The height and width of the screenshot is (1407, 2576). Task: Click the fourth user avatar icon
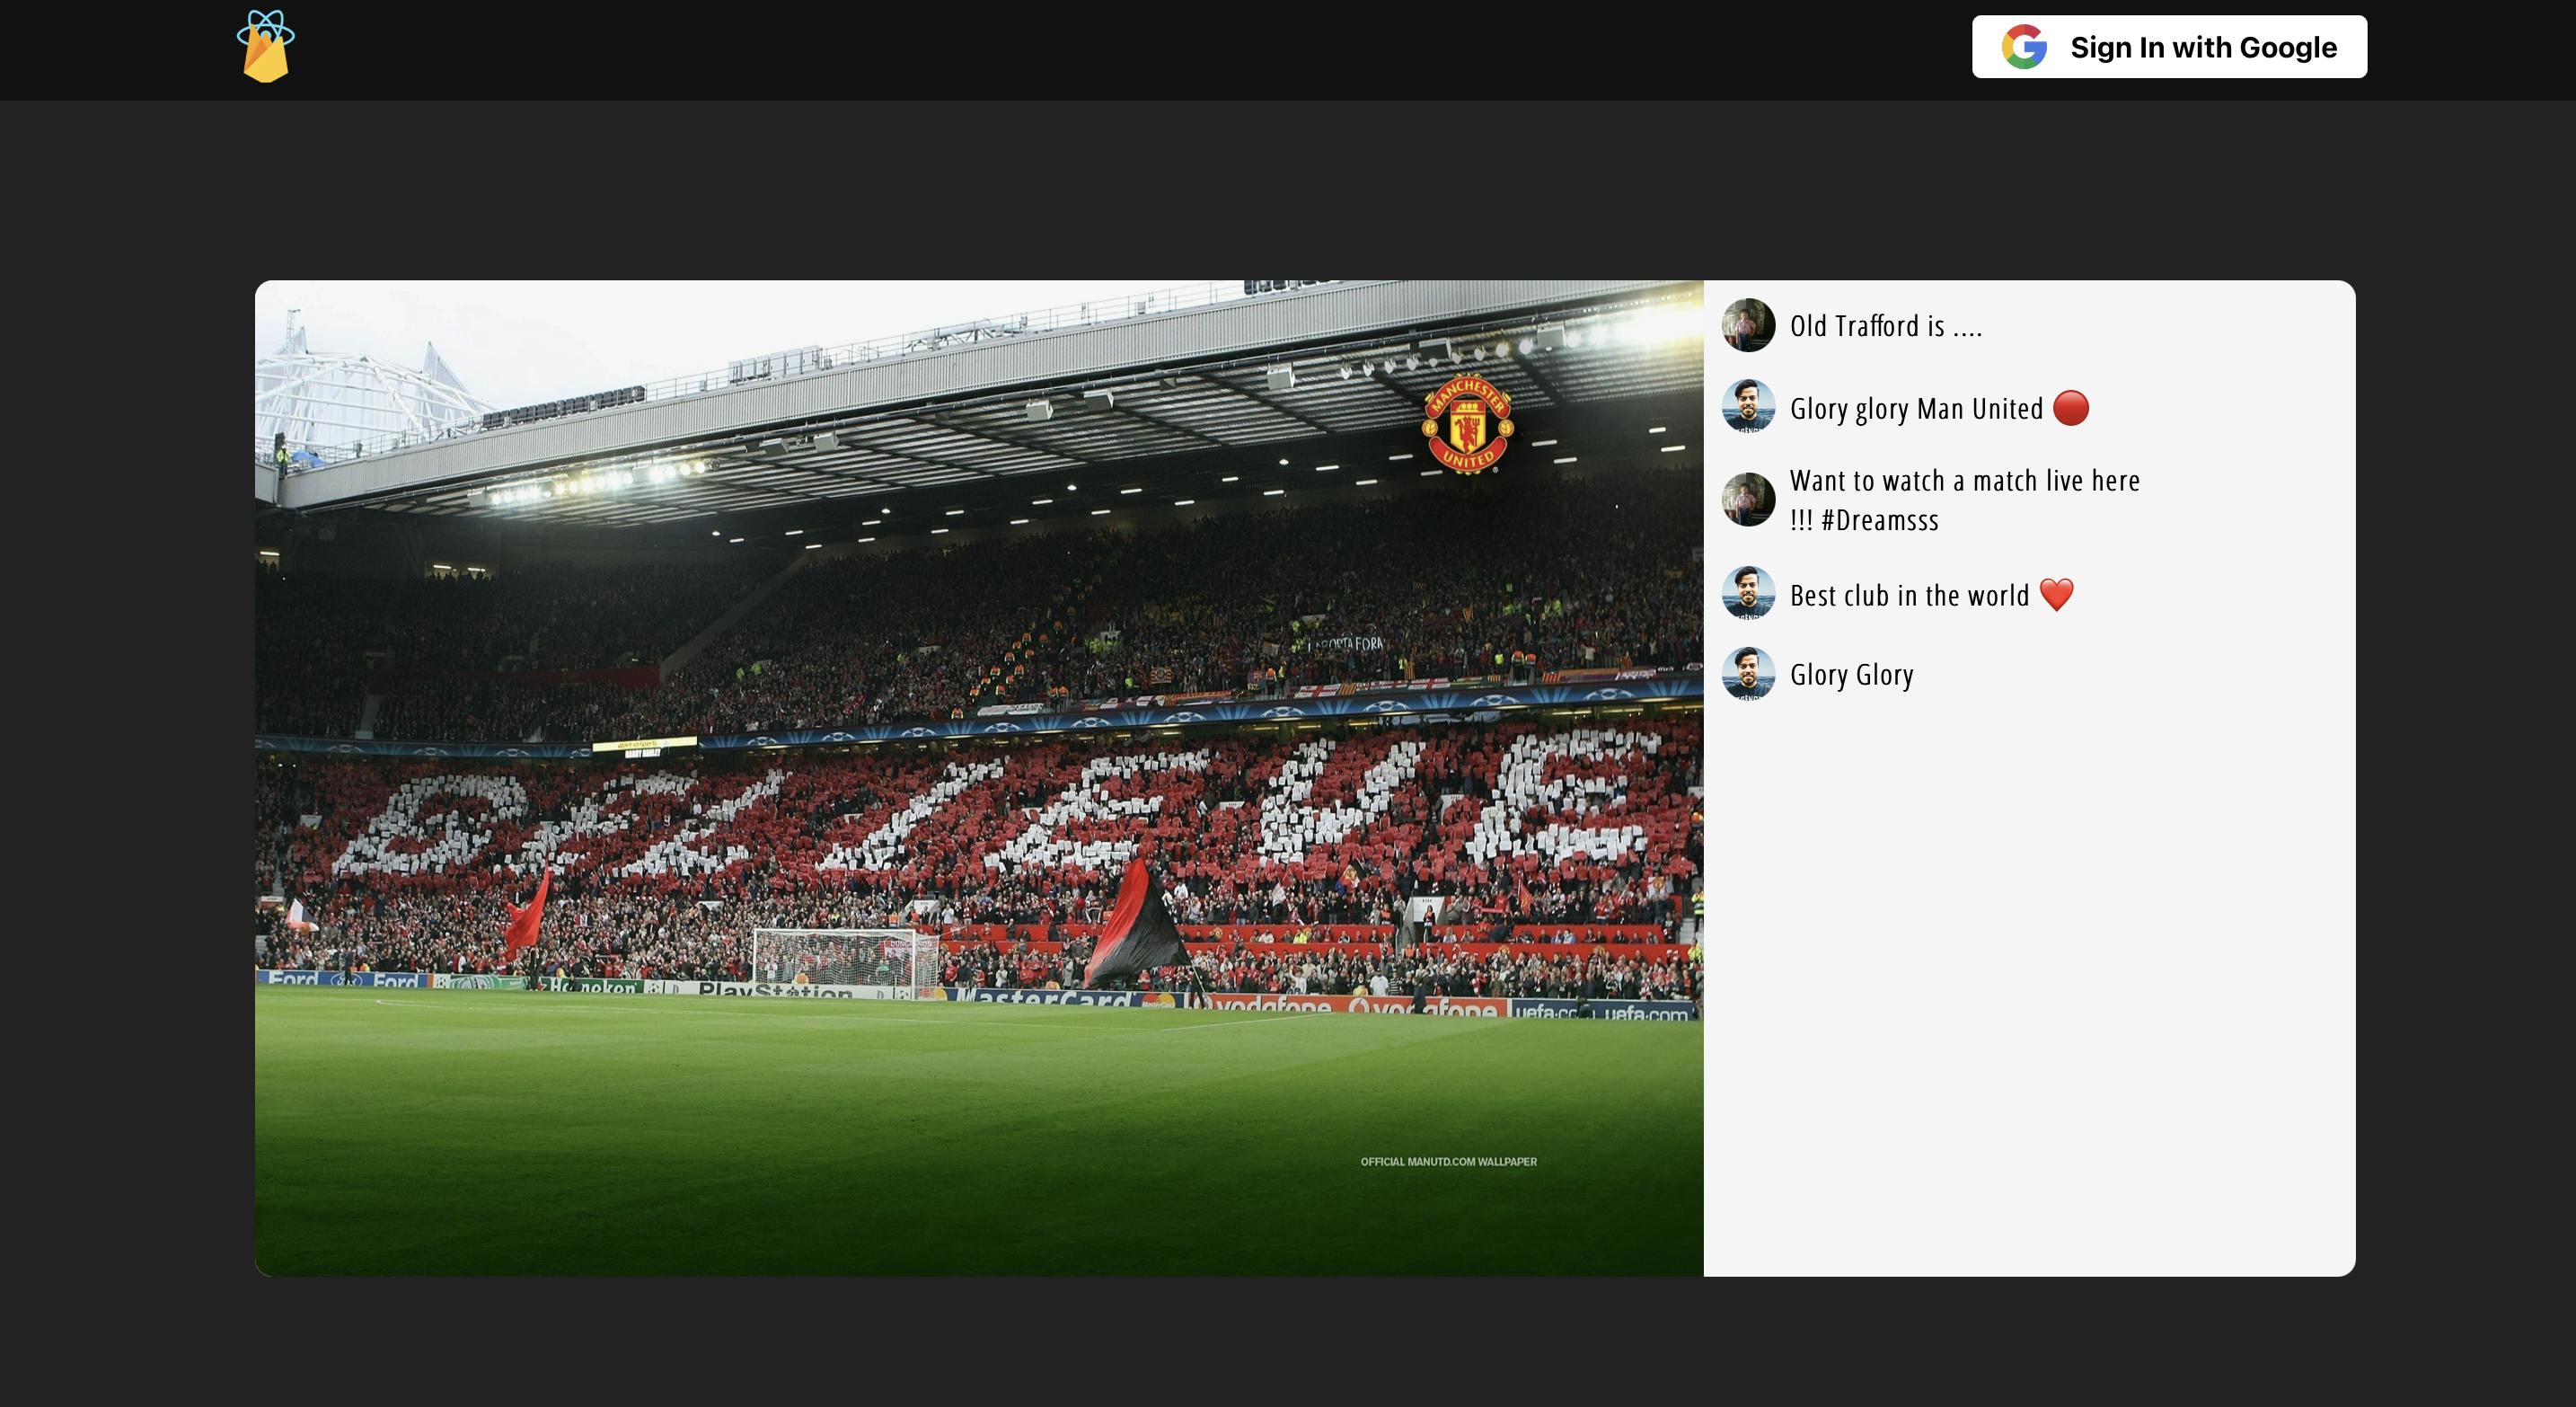click(x=1749, y=593)
